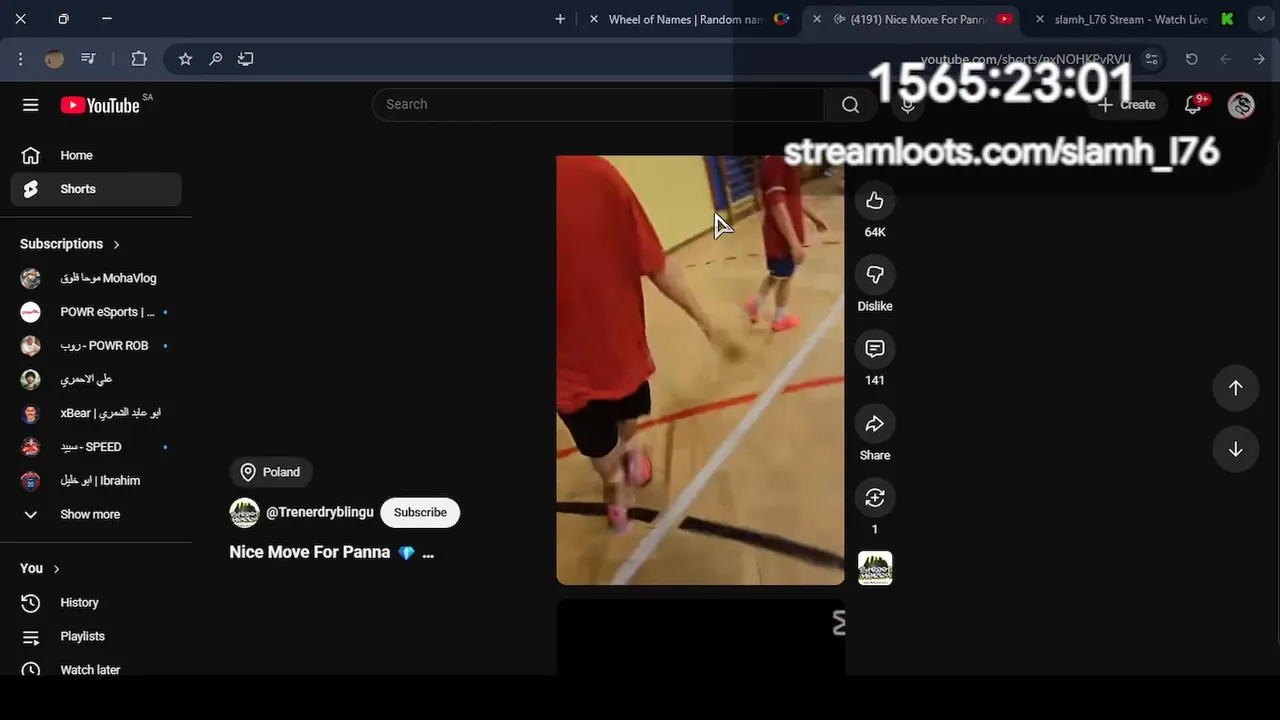
Task: Open the POWR eSports subscription channel
Action: click(x=96, y=312)
